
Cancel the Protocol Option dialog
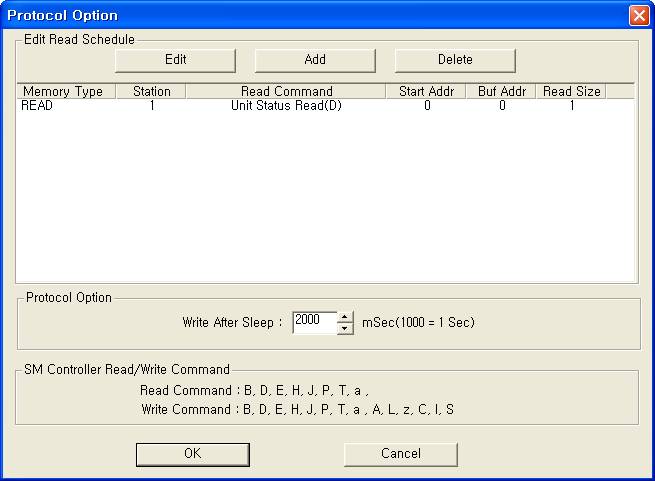(x=400, y=454)
